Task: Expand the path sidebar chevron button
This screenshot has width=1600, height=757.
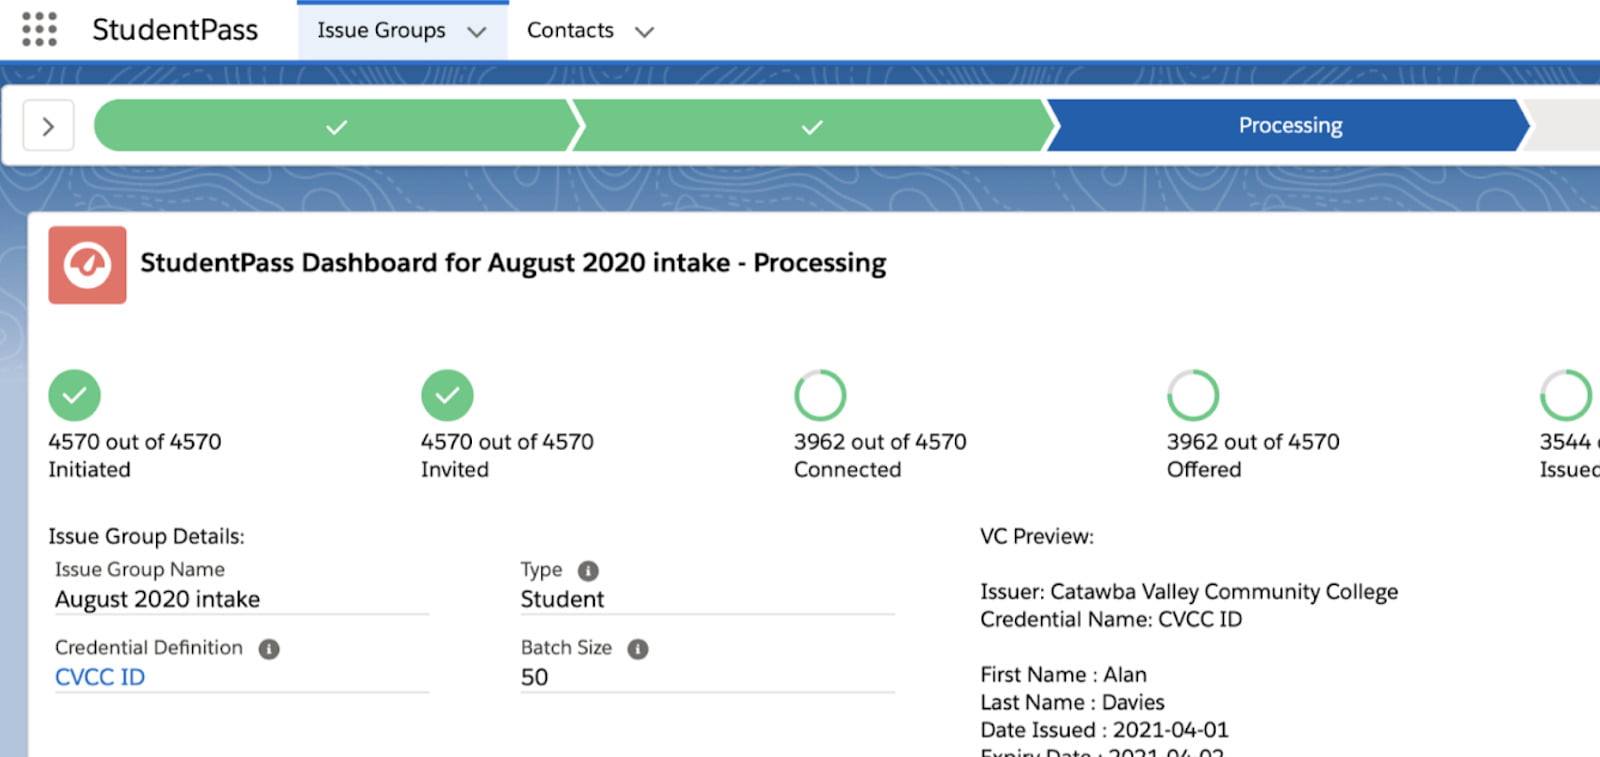Action: coord(48,126)
